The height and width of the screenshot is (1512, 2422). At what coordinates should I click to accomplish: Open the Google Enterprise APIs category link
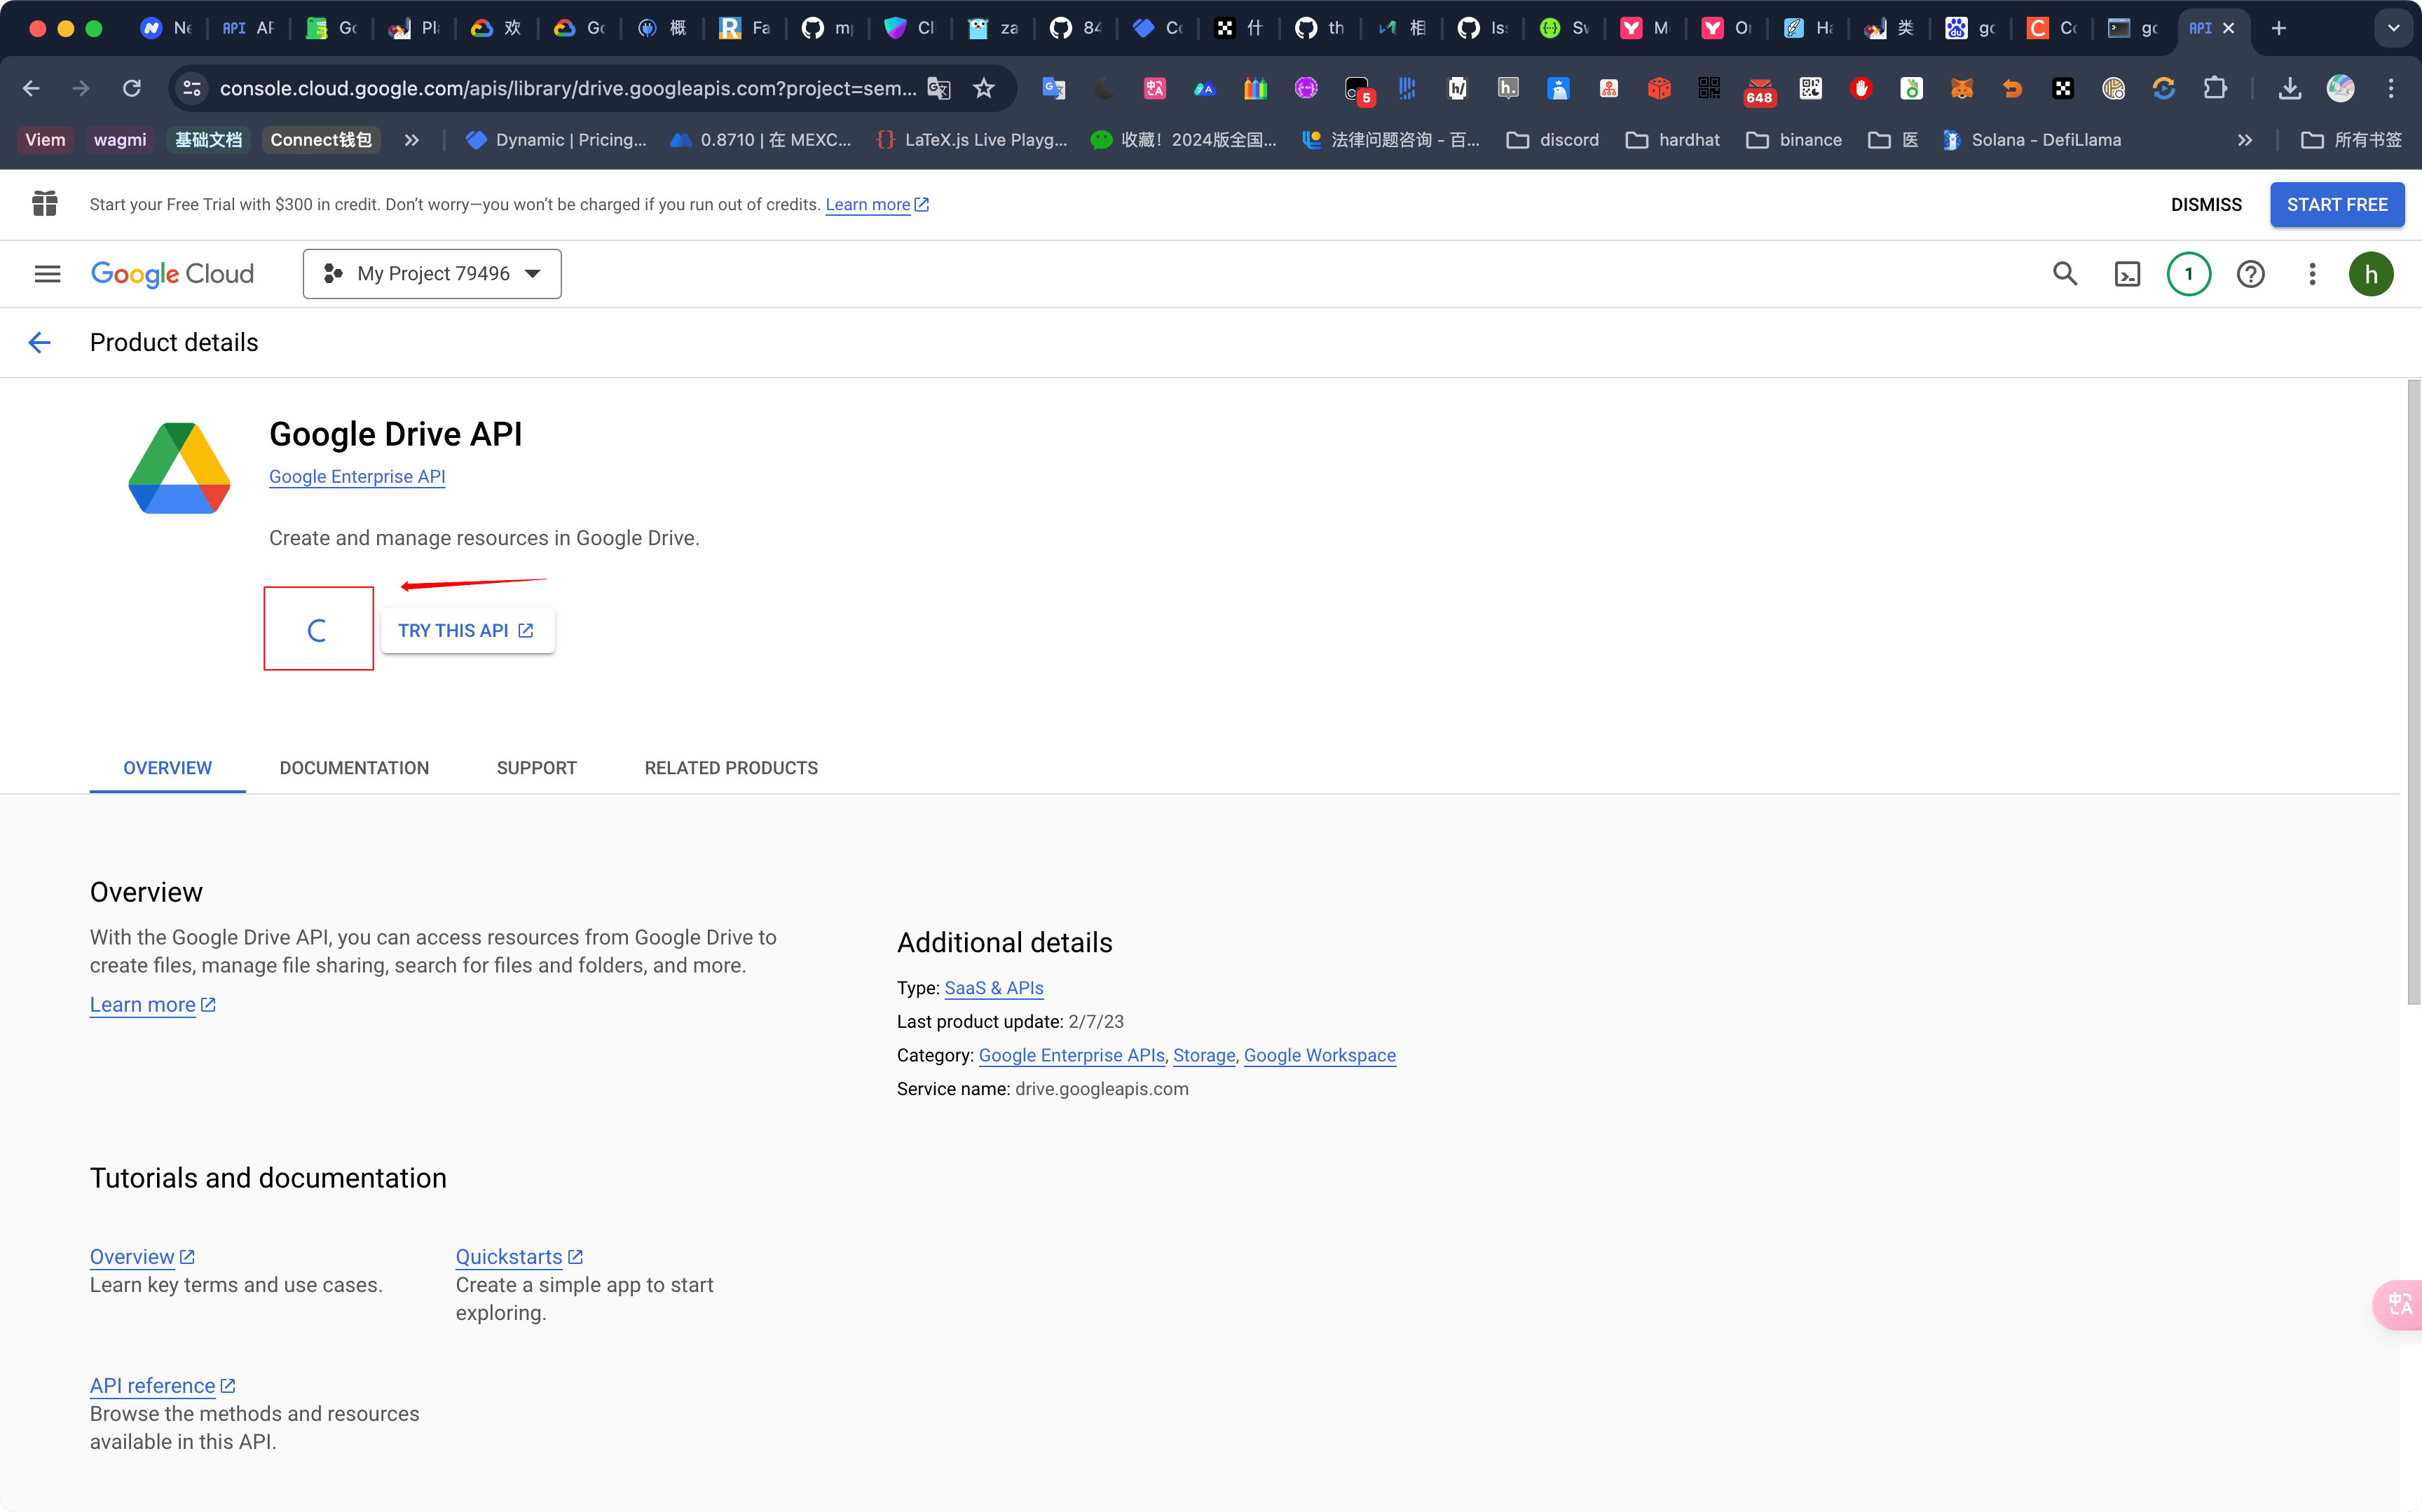(x=1071, y=1055)
